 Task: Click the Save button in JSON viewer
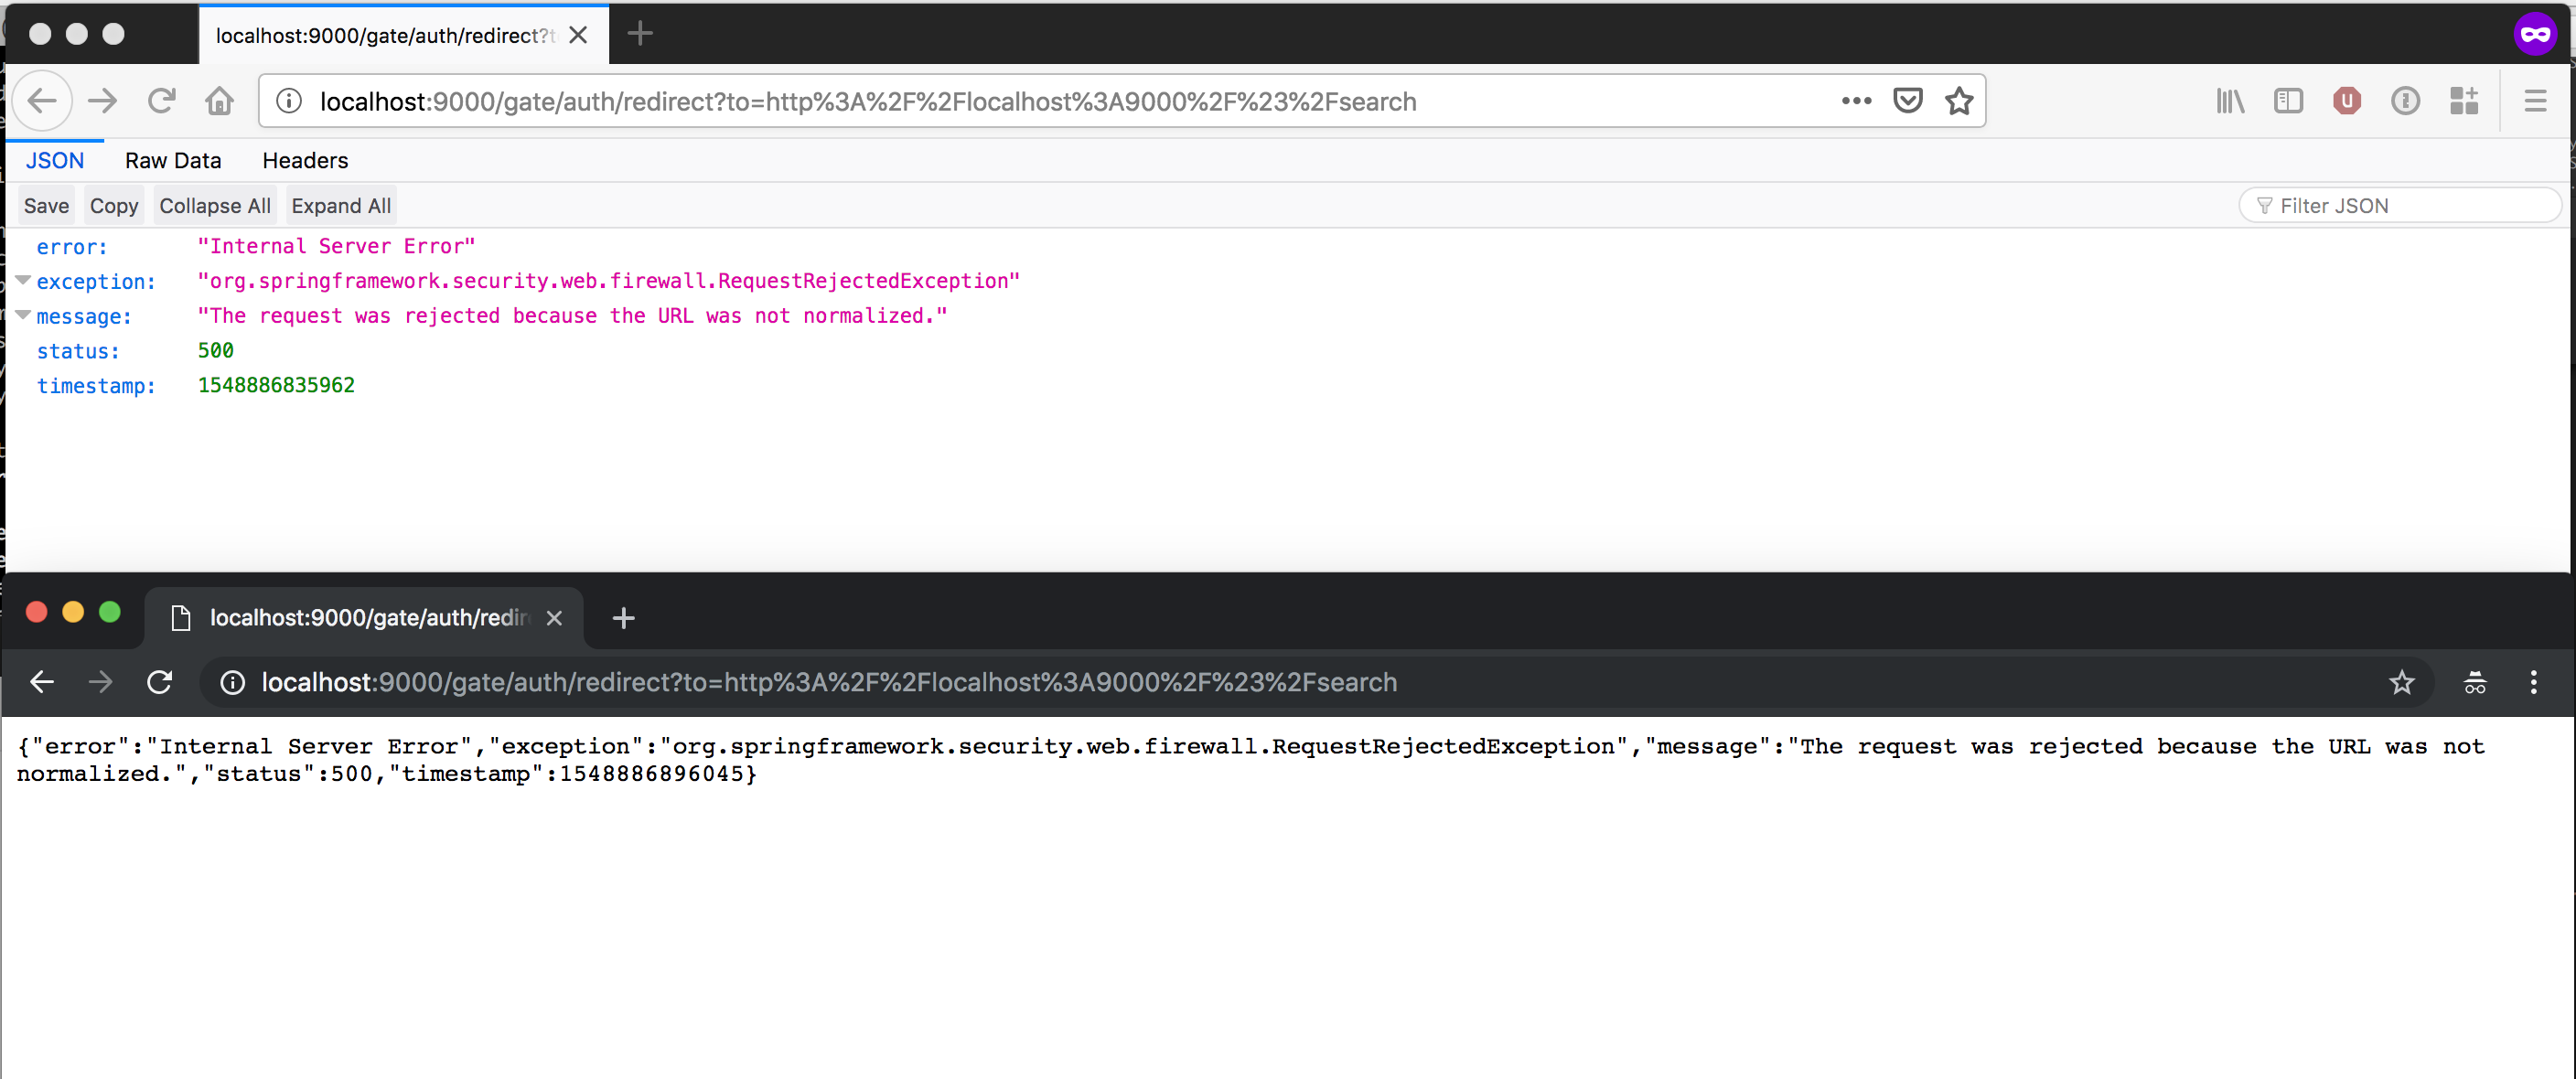[x=46, y=205]
